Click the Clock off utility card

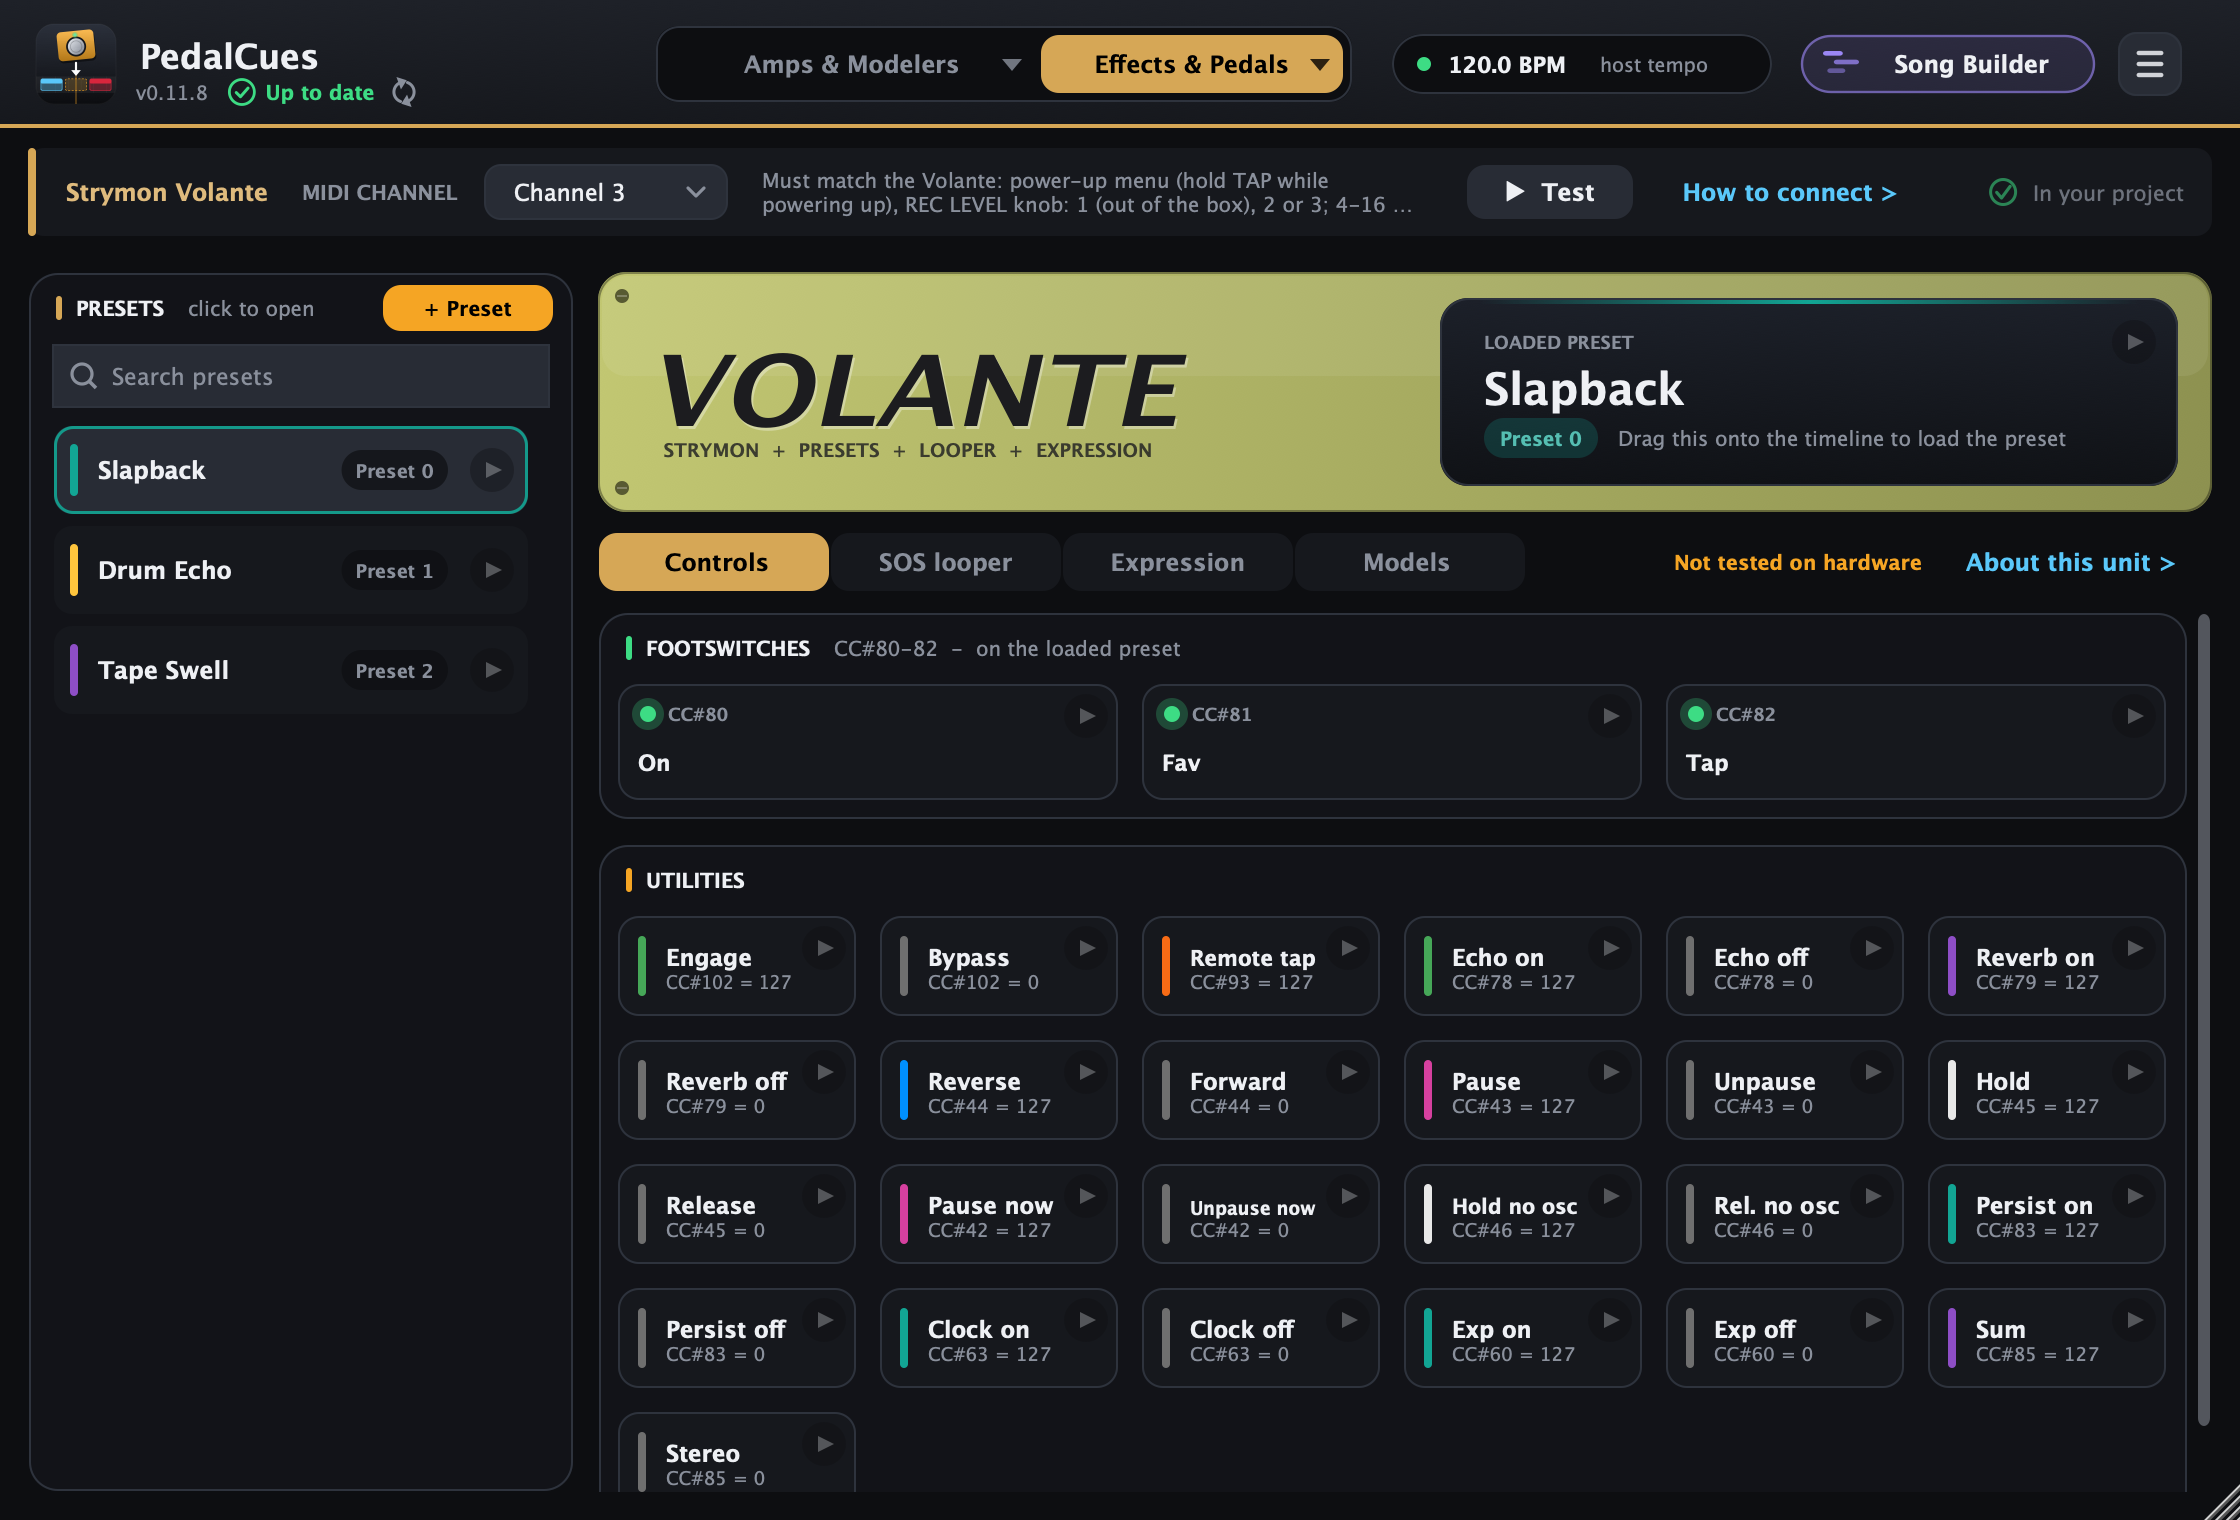click(x=1260, y=1338)
